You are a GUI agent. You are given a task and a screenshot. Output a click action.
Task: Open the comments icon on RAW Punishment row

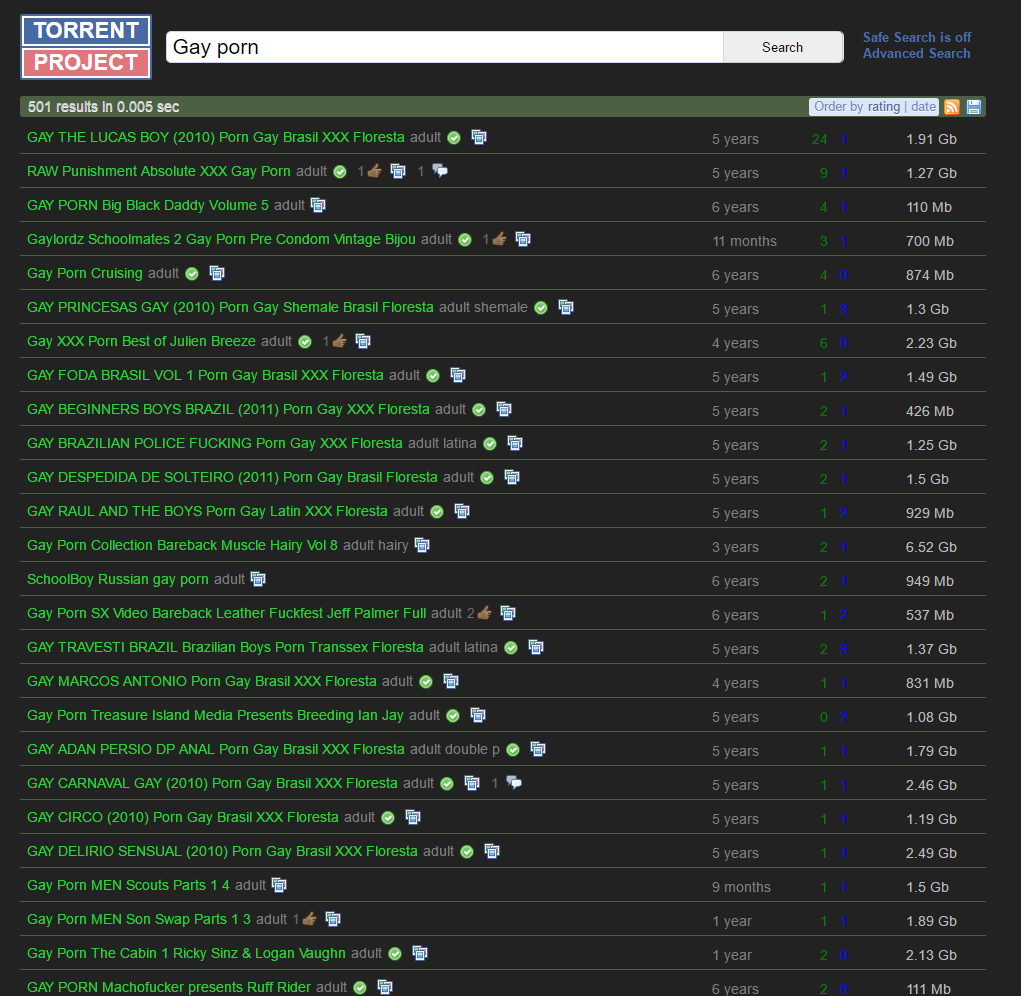pos(440,171)
